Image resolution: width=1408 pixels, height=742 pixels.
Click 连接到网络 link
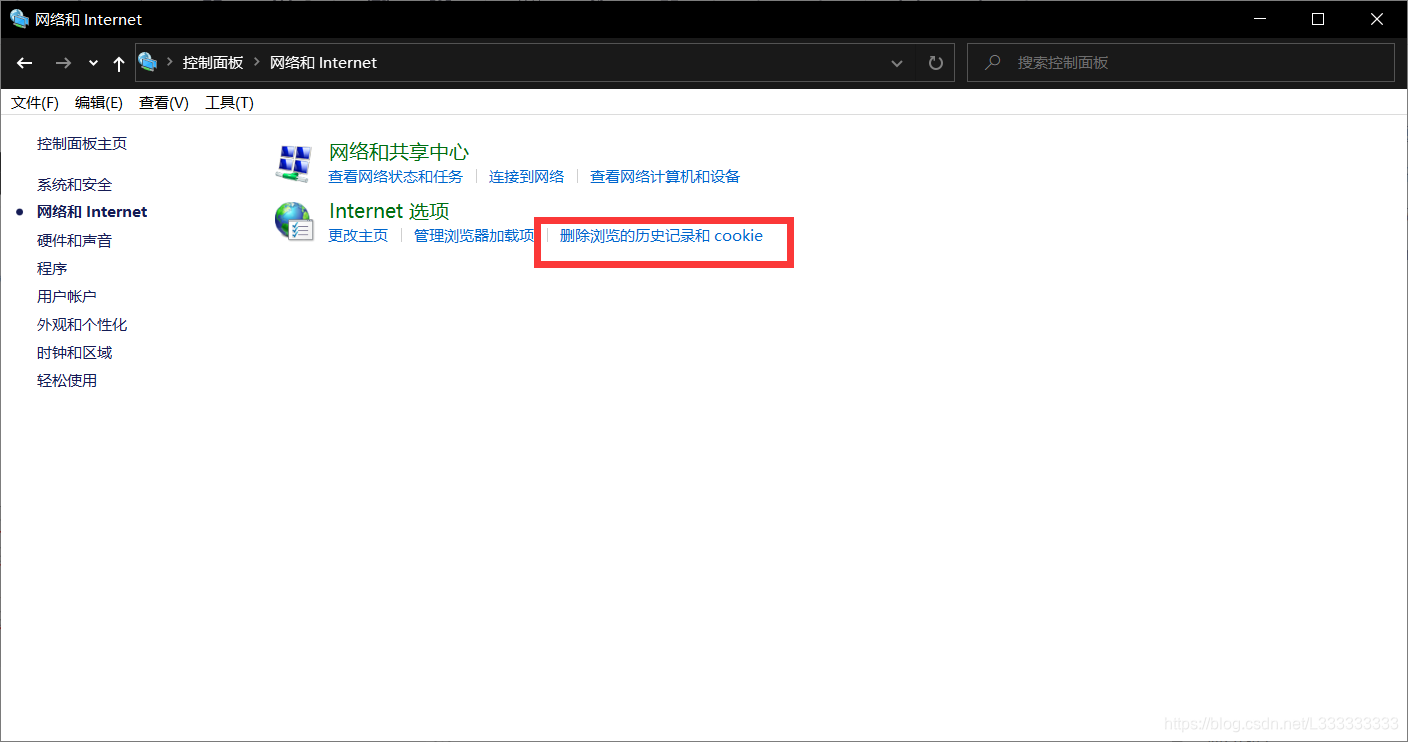point(527,177)
